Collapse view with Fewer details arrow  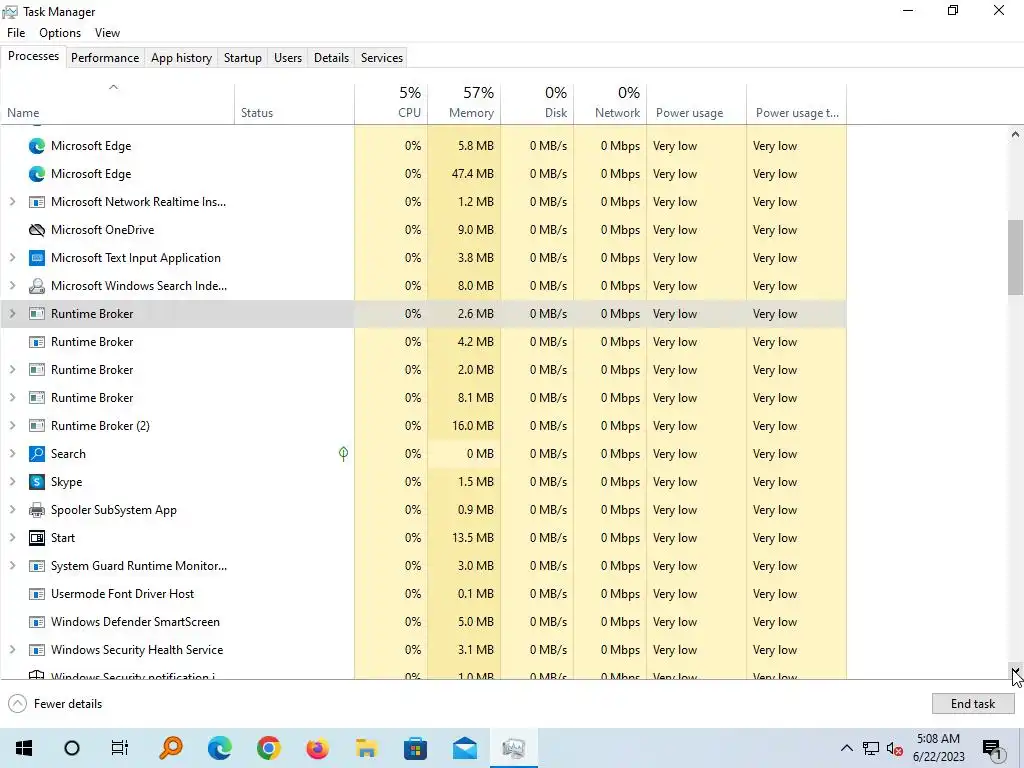pos(18,703)
